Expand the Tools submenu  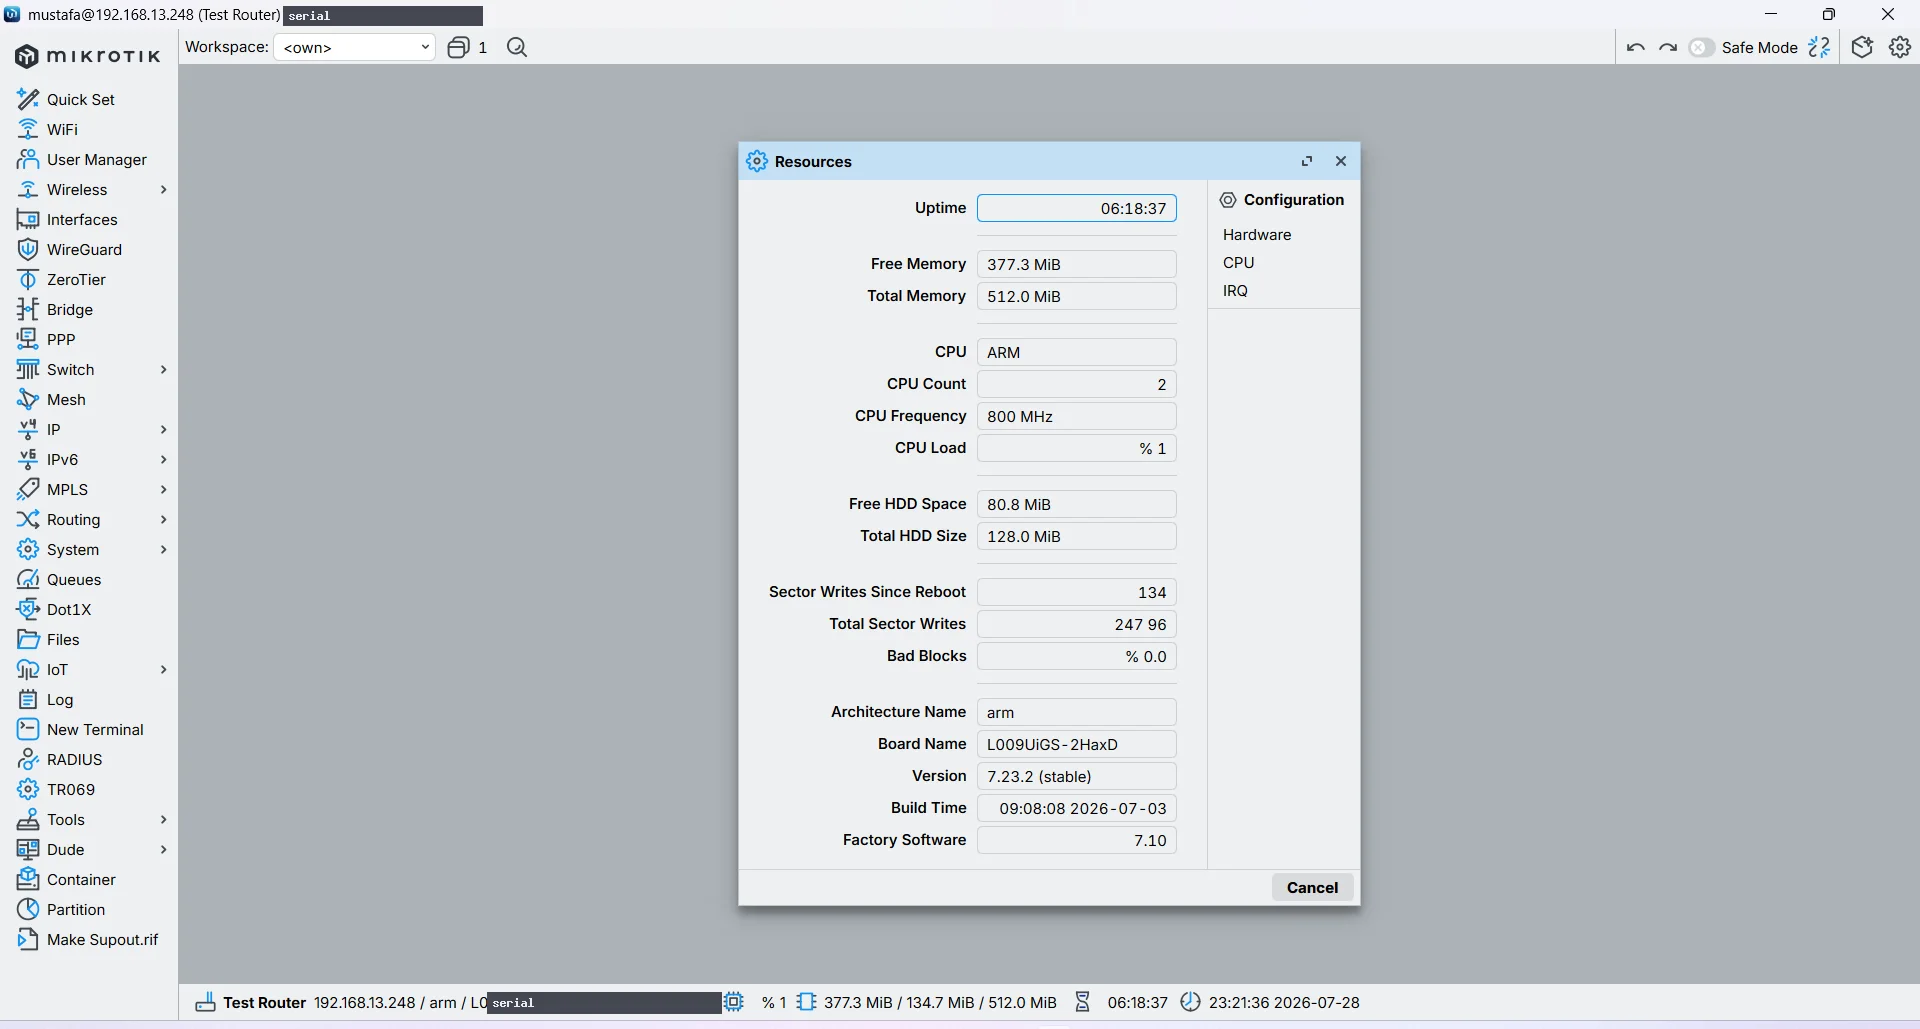[163, 819]
